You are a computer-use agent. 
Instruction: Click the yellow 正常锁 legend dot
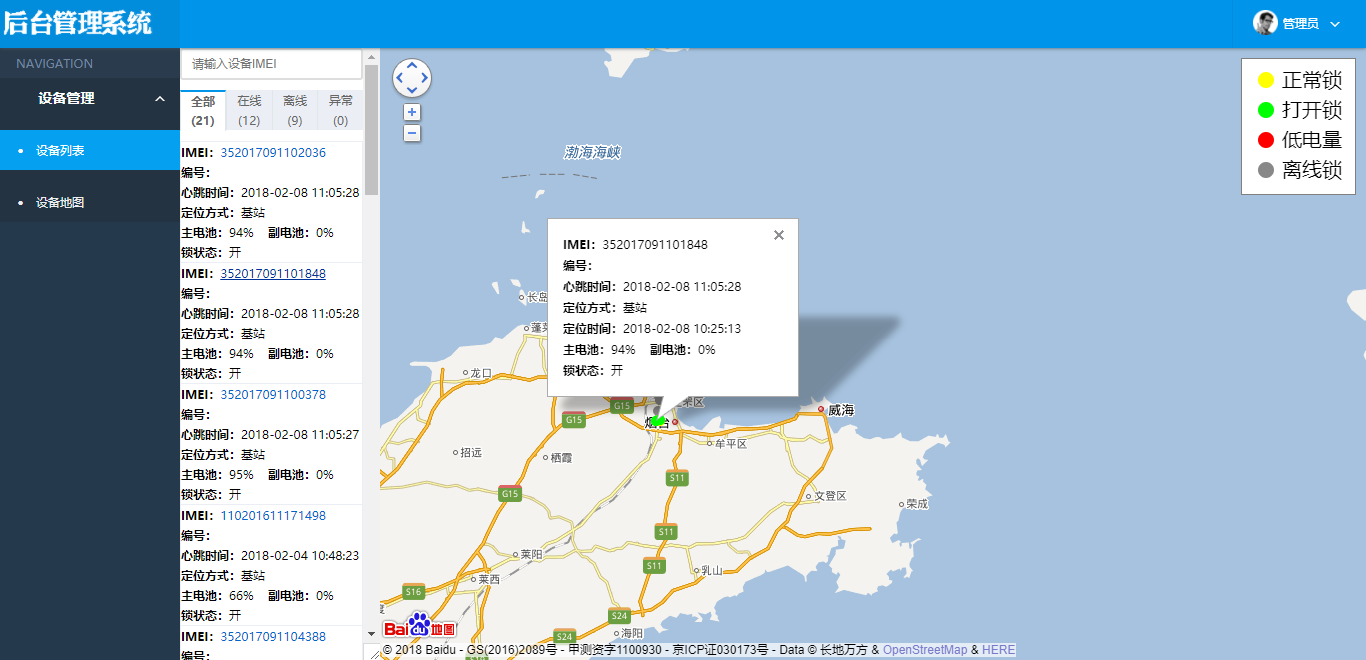pyautogui.click(x=1266, y=80)
